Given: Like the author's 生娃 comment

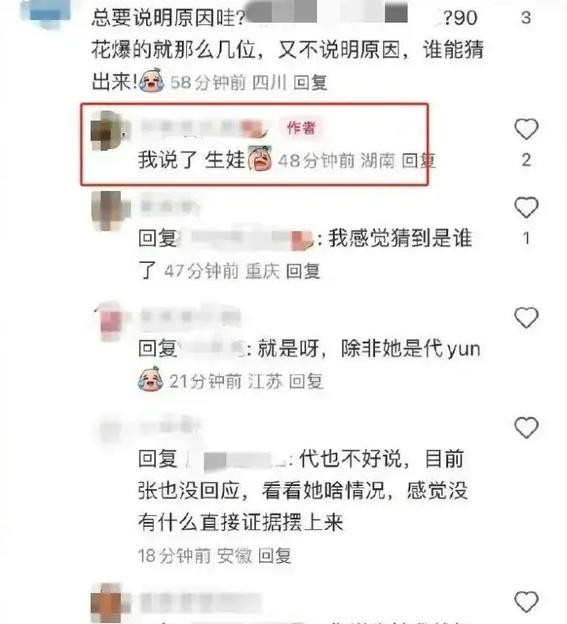Looking at the screenshot, I should (x=526, y=129).
